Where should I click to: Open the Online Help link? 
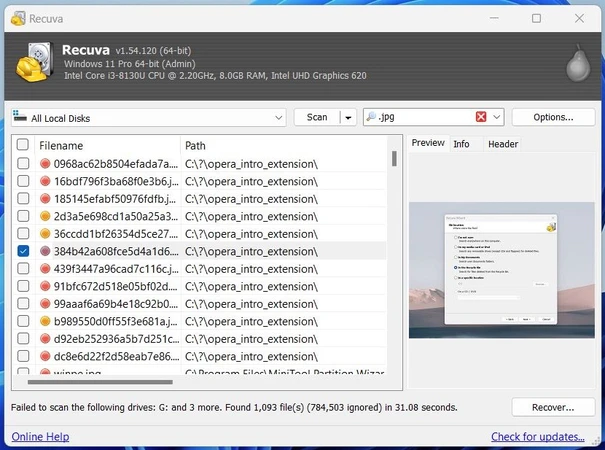point(40,437)
